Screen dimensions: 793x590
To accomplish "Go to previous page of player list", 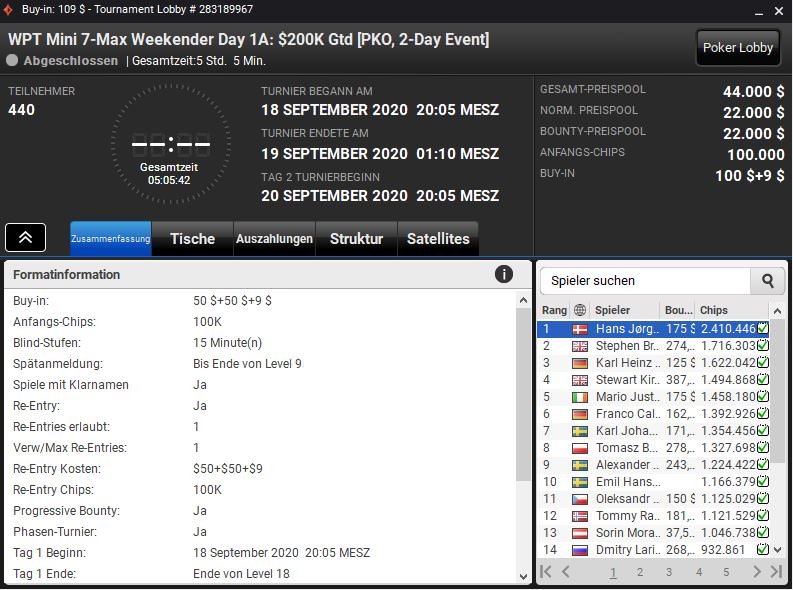I will click(566, 572).
